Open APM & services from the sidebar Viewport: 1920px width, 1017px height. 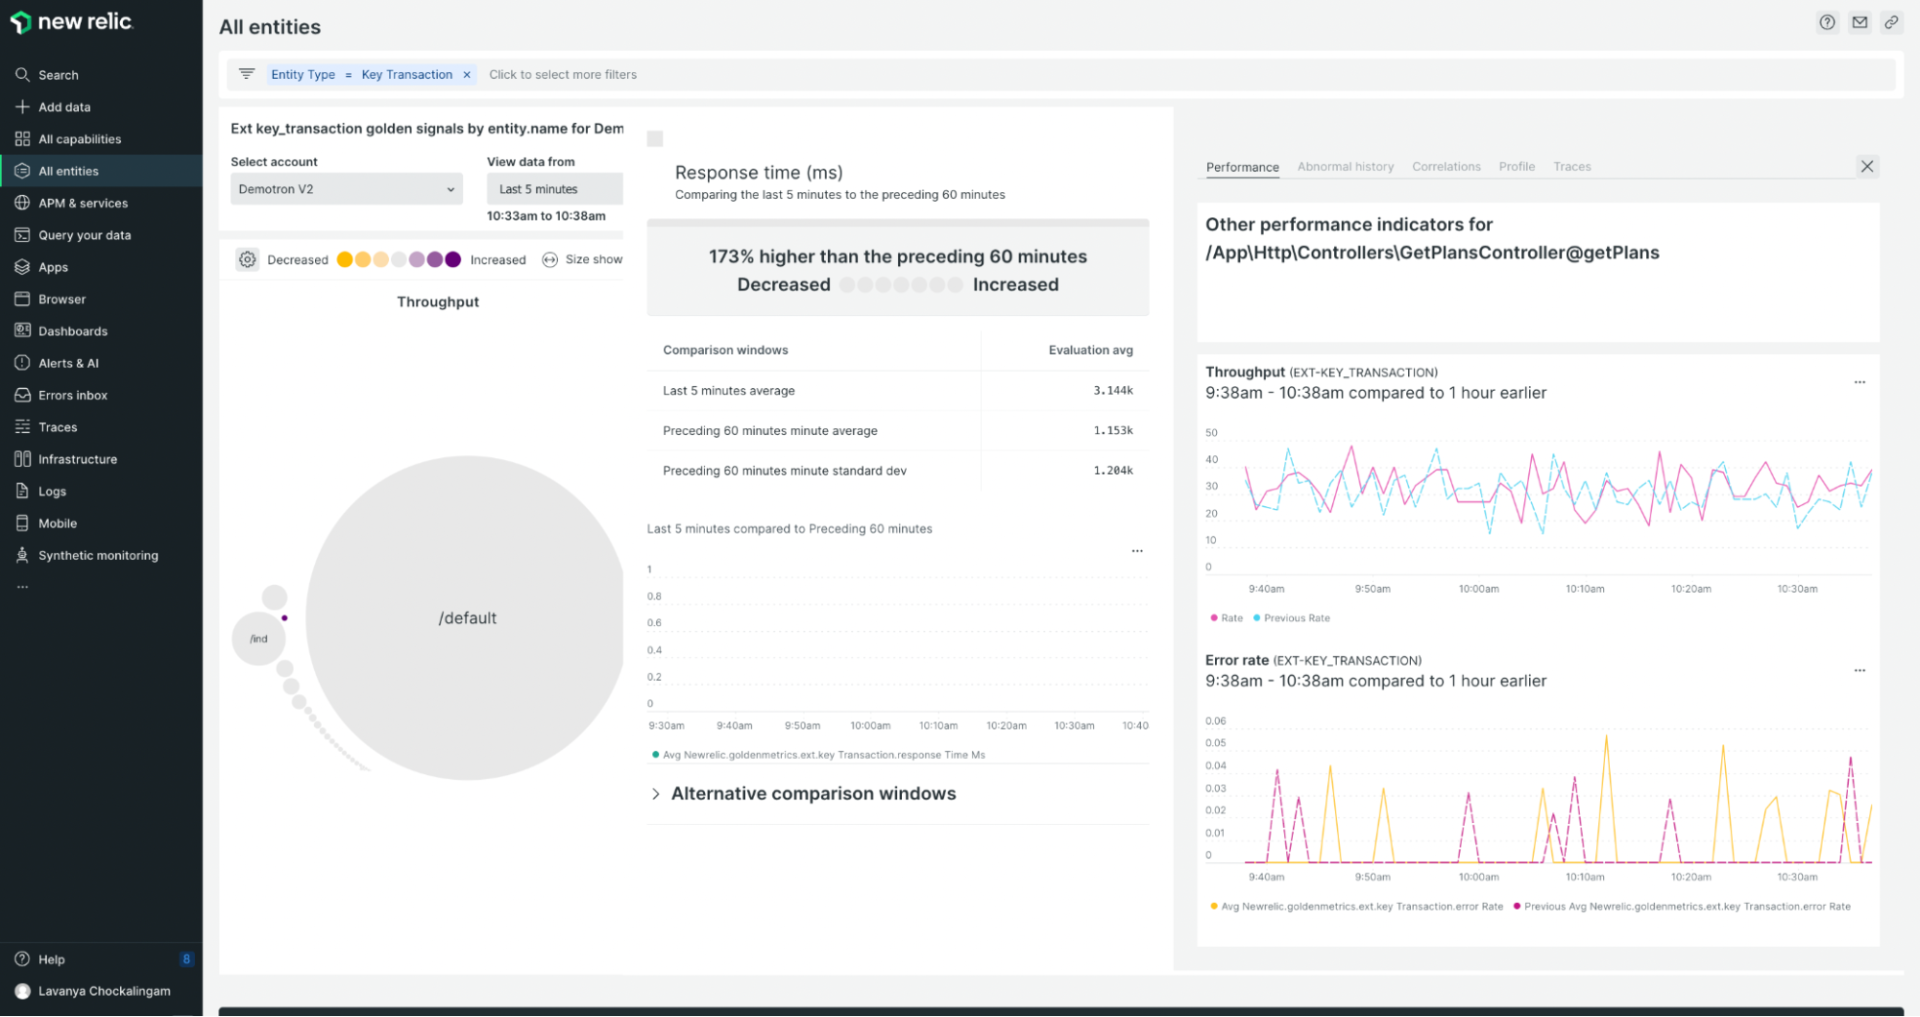click(x=82, y=203)
